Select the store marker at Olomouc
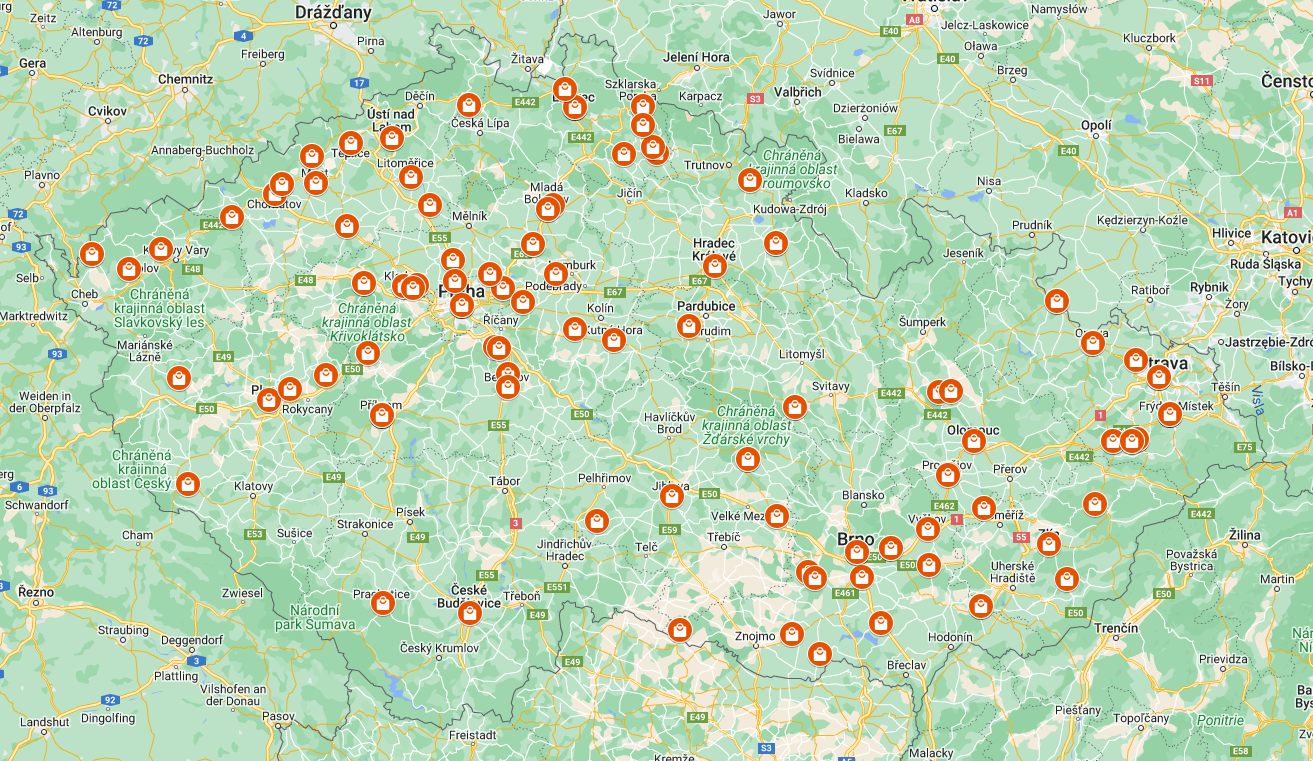The image size is (1313, 761). (x=974, y=440)
